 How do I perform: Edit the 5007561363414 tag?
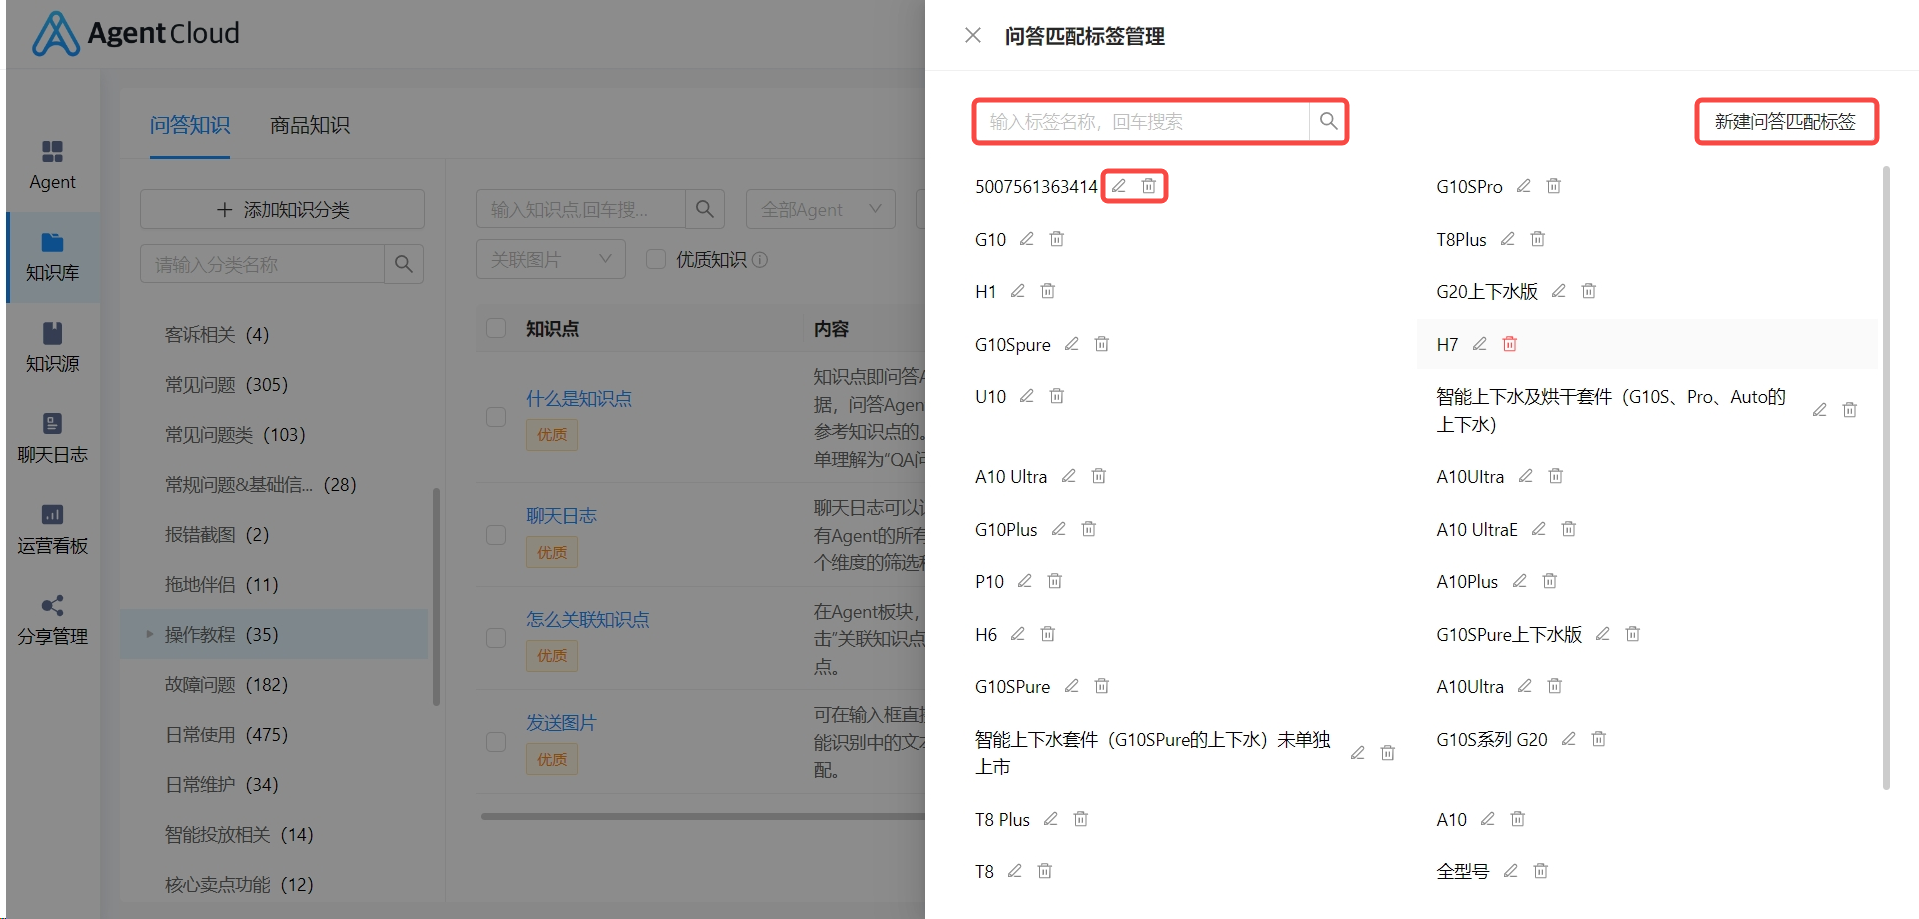(x=1119, y=186)
